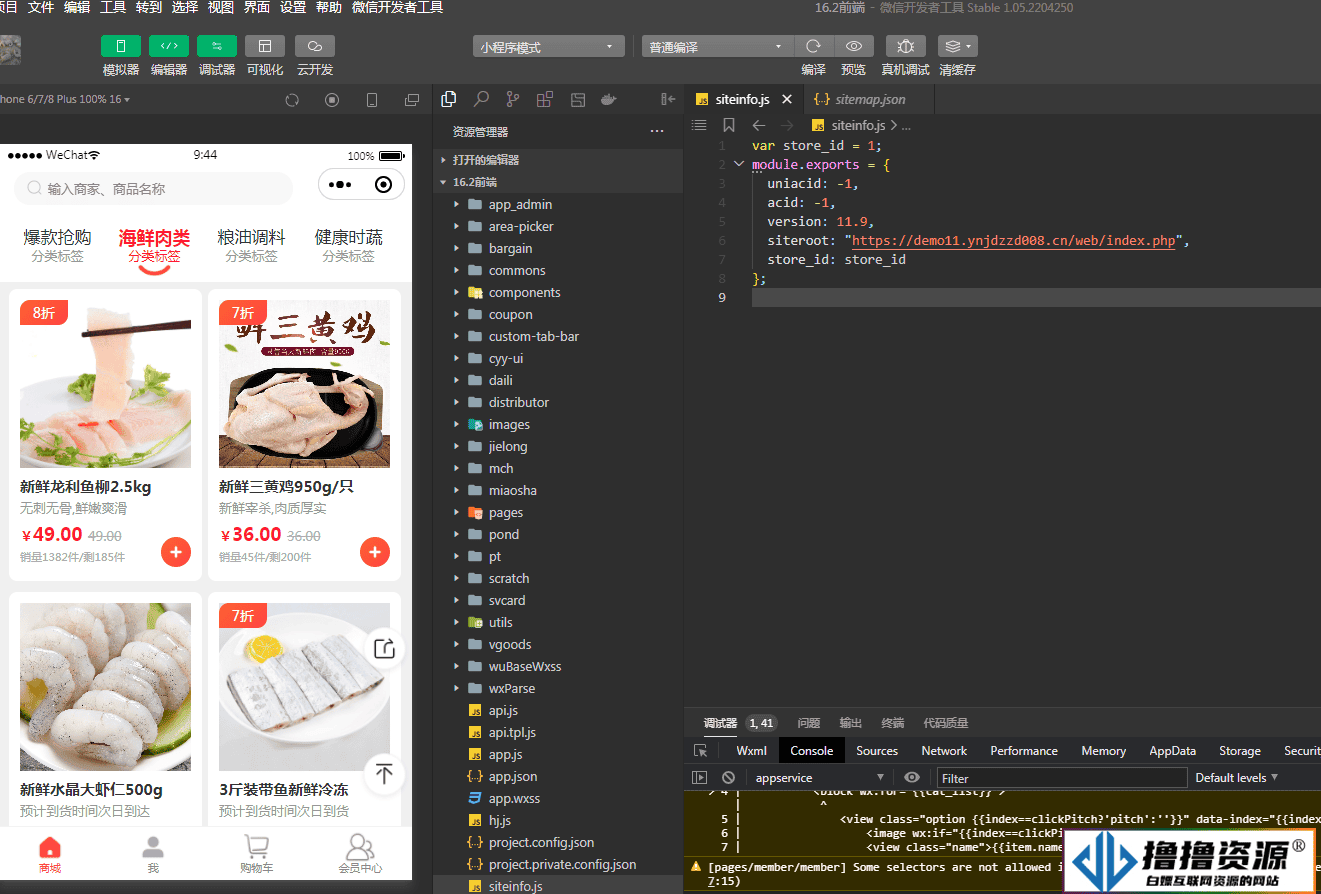The image size is (1321, 894).
Task: Select the 爆款抢购 category tab
Action: [57, 245]
